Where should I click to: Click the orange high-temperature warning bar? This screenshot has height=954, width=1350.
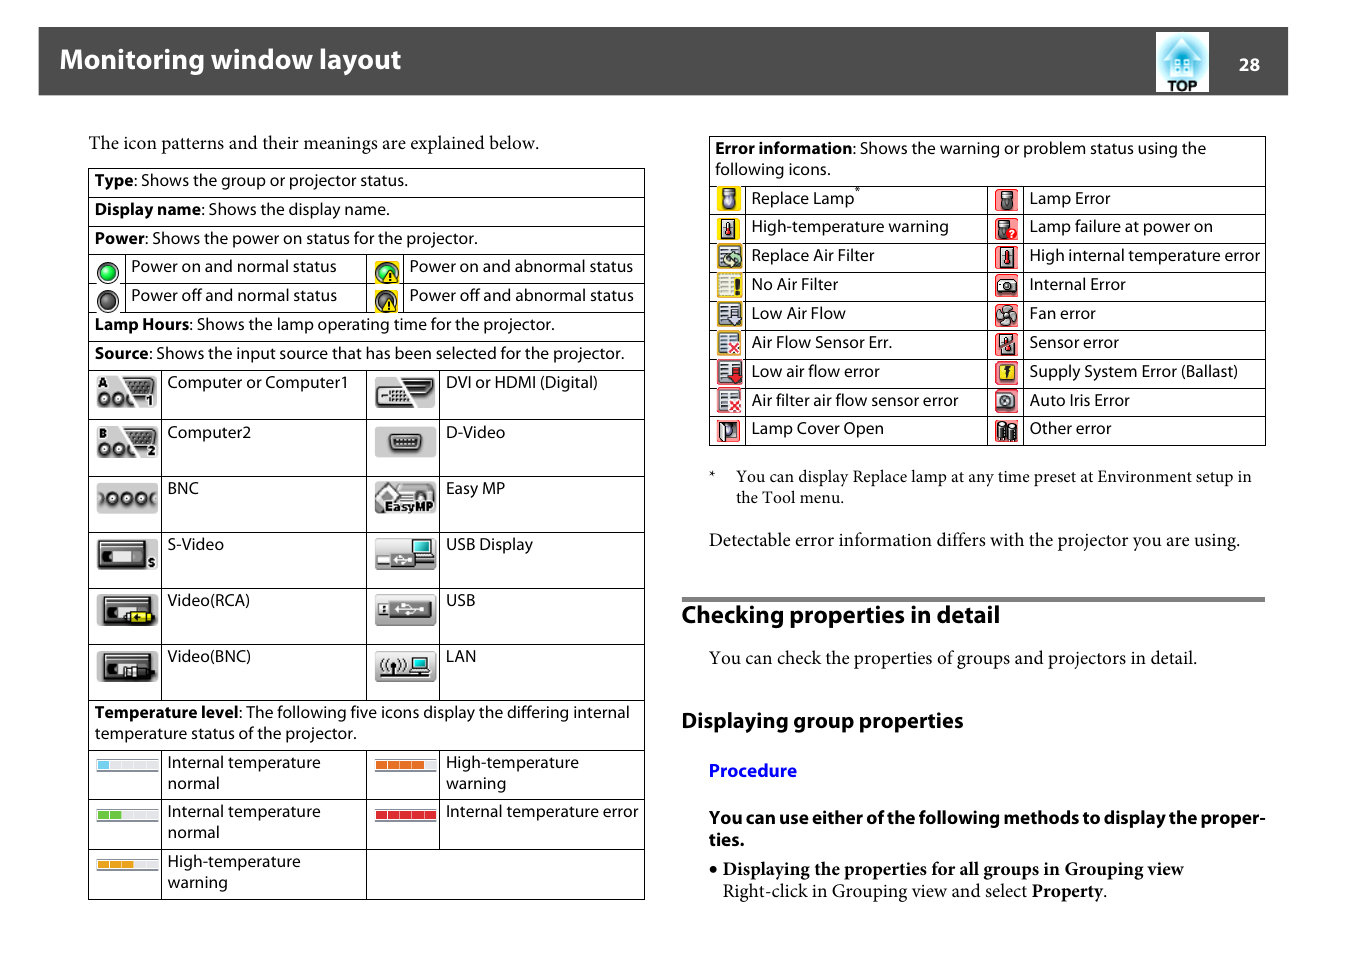click(x=406, y=765)
